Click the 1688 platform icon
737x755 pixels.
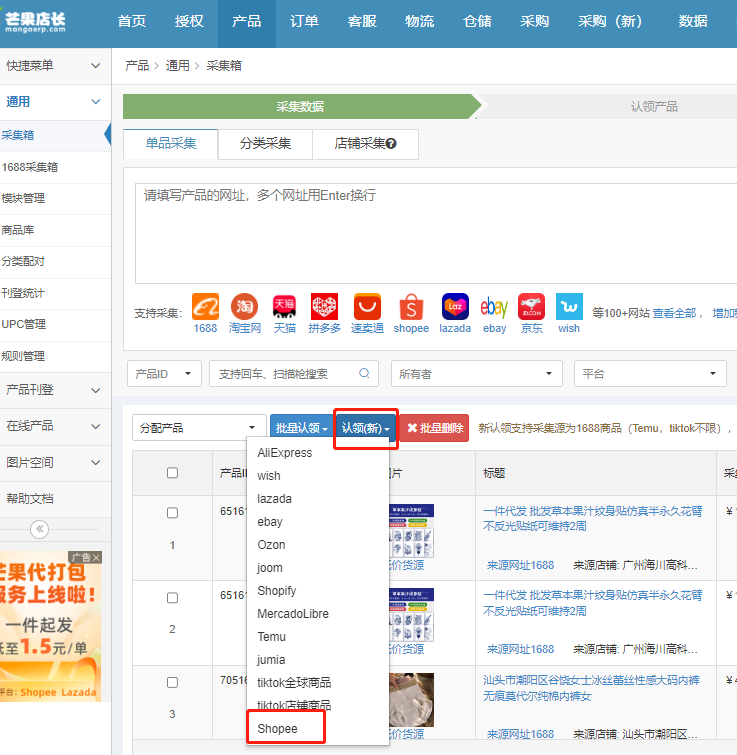point(206,307)
